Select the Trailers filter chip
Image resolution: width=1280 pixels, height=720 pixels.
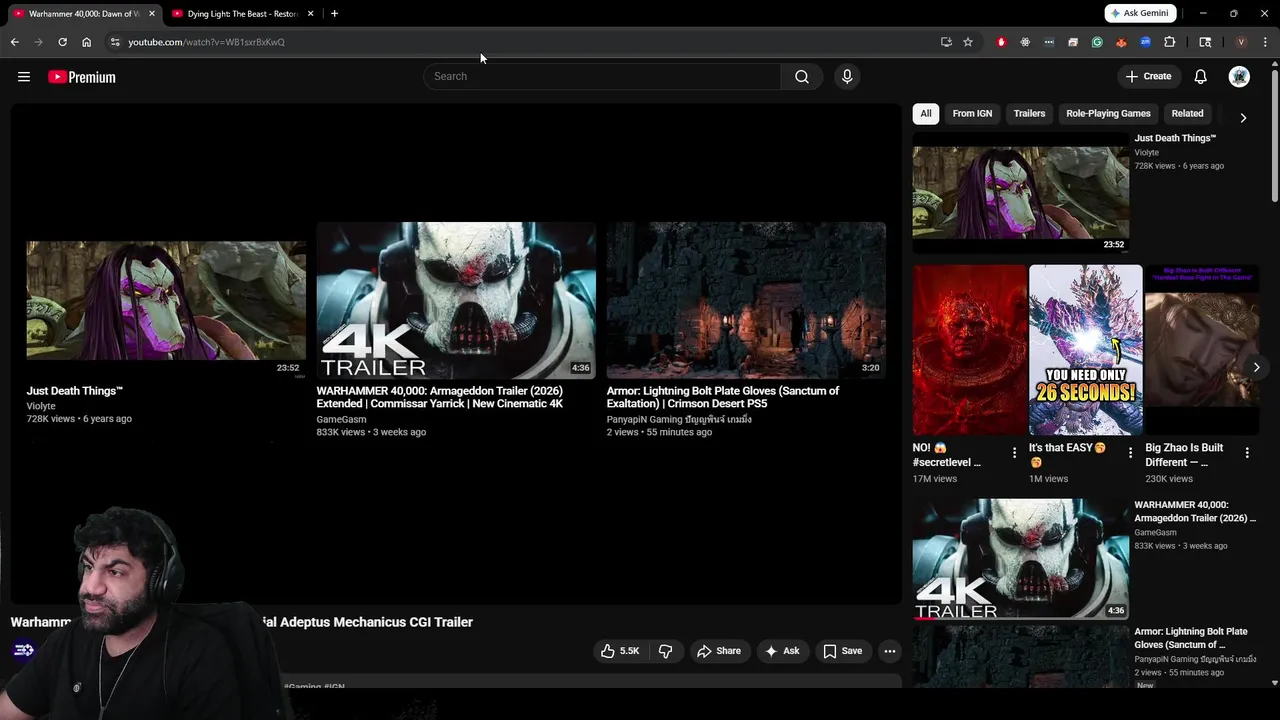click(1029, 114)
